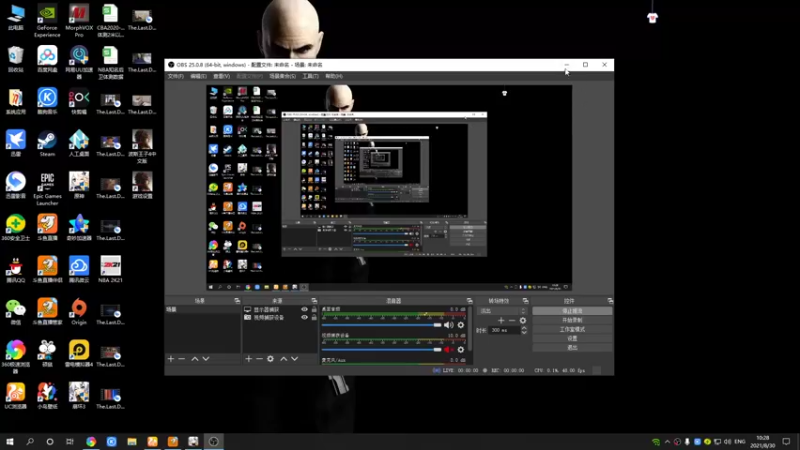Open the Help menu in OBS
800x450 pixels.
334,76
